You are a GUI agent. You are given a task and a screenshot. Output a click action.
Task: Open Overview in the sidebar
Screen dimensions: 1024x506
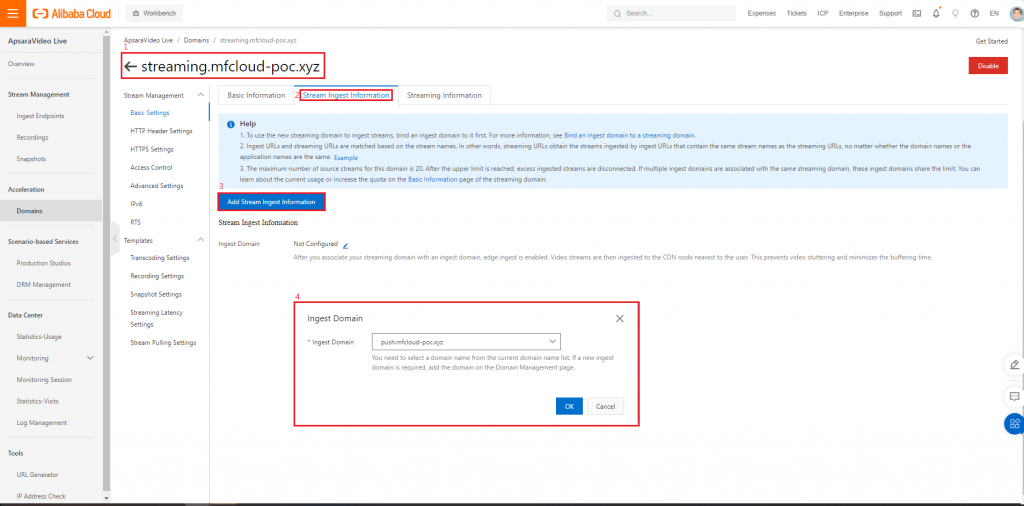pyautogui.click(x=22, y=64)
